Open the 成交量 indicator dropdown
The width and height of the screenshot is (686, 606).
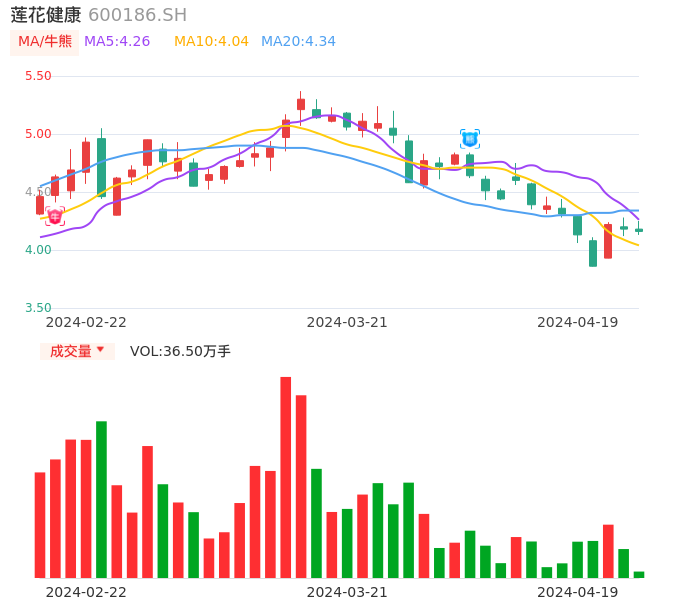[x=77, y=351]
